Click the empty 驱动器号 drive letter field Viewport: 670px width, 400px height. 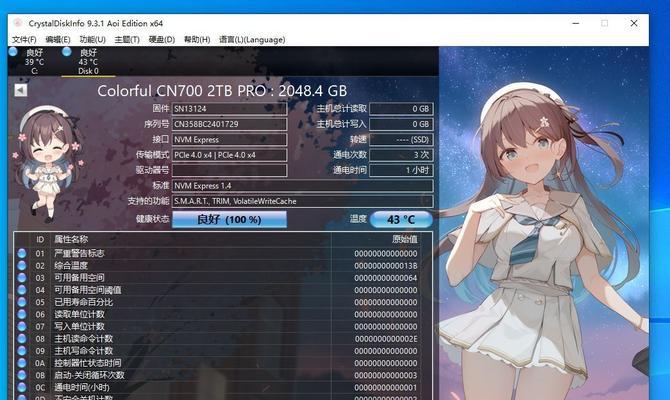229,170
